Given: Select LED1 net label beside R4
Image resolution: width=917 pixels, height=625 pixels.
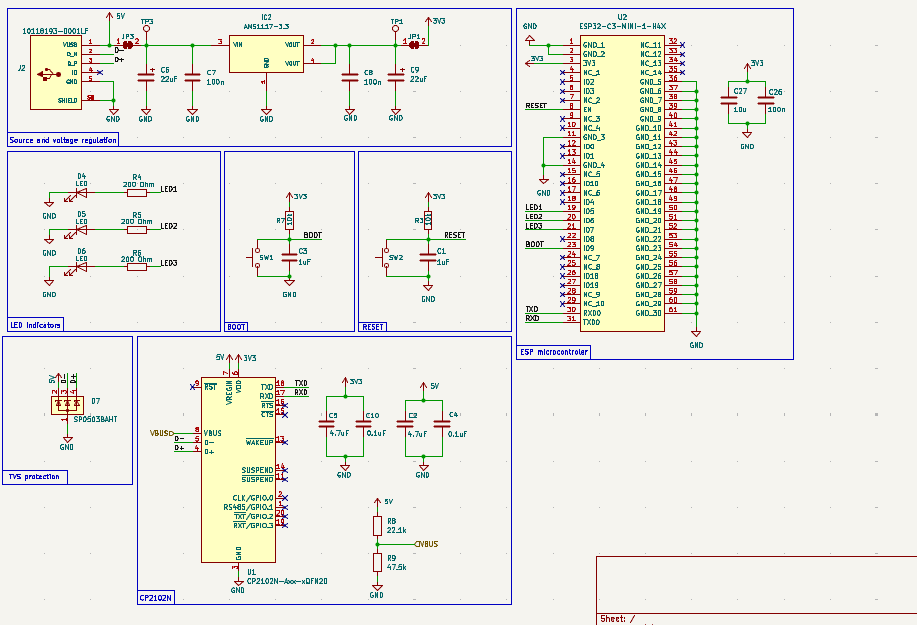Looking at the screenshot, I should tap(169, 189).
